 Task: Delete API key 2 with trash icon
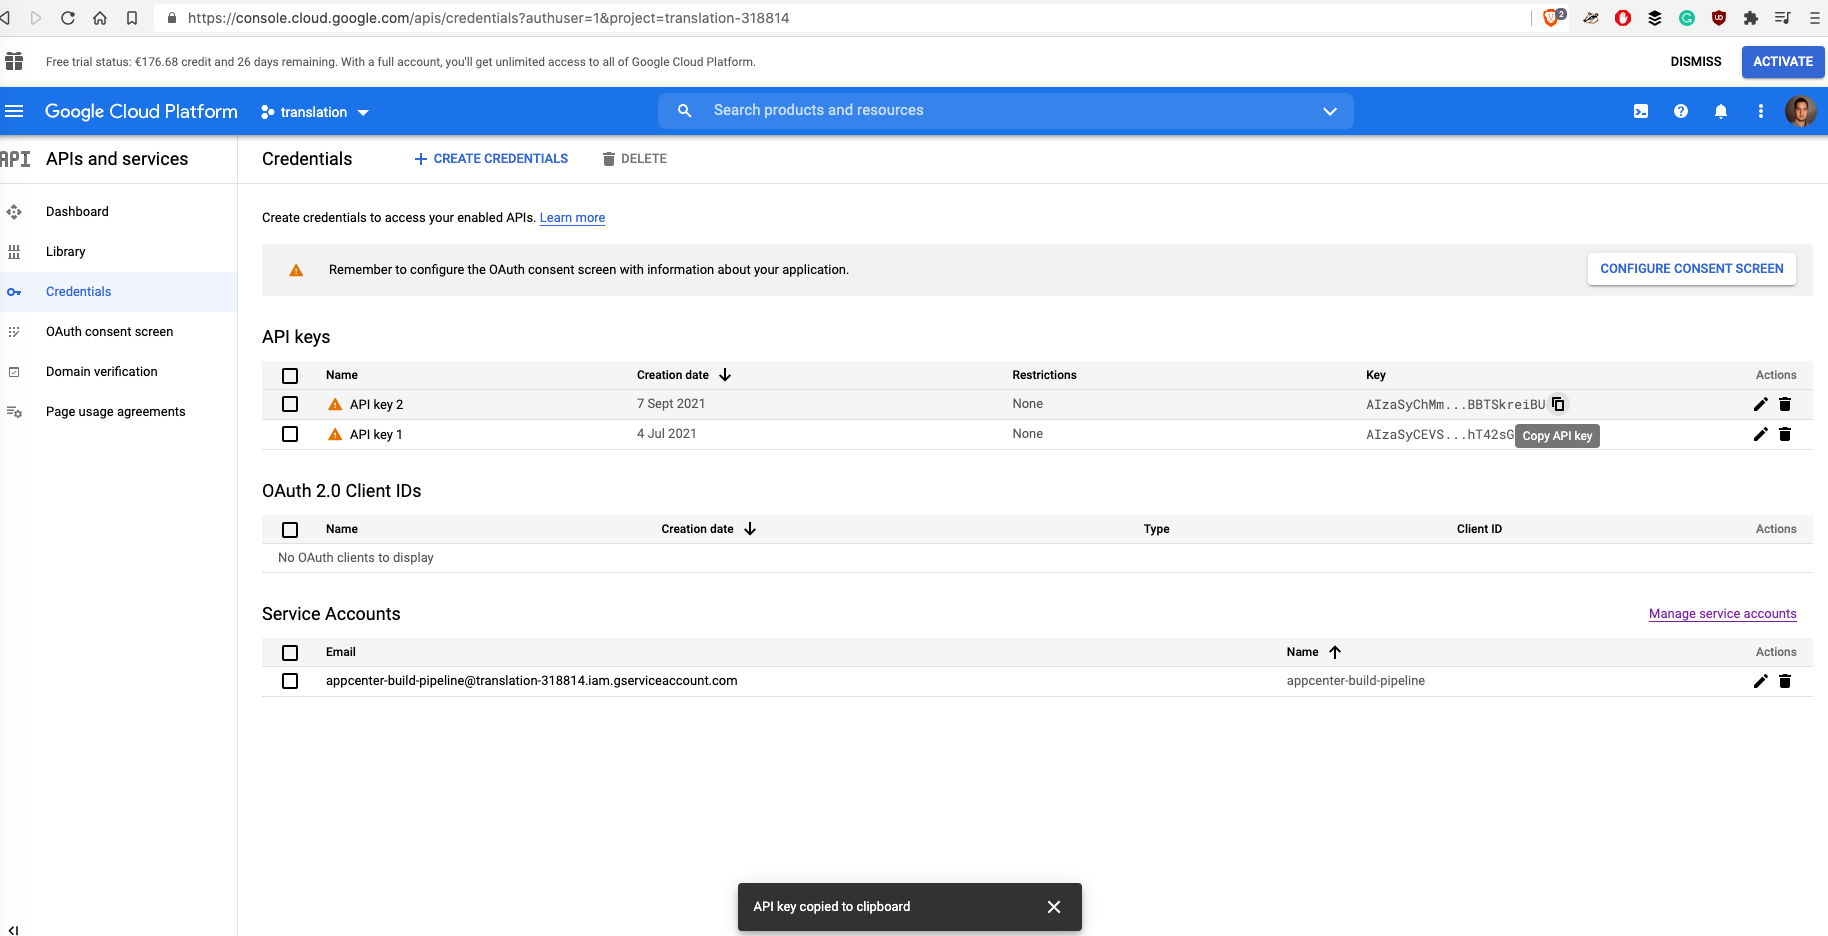tap(1785, 404)
